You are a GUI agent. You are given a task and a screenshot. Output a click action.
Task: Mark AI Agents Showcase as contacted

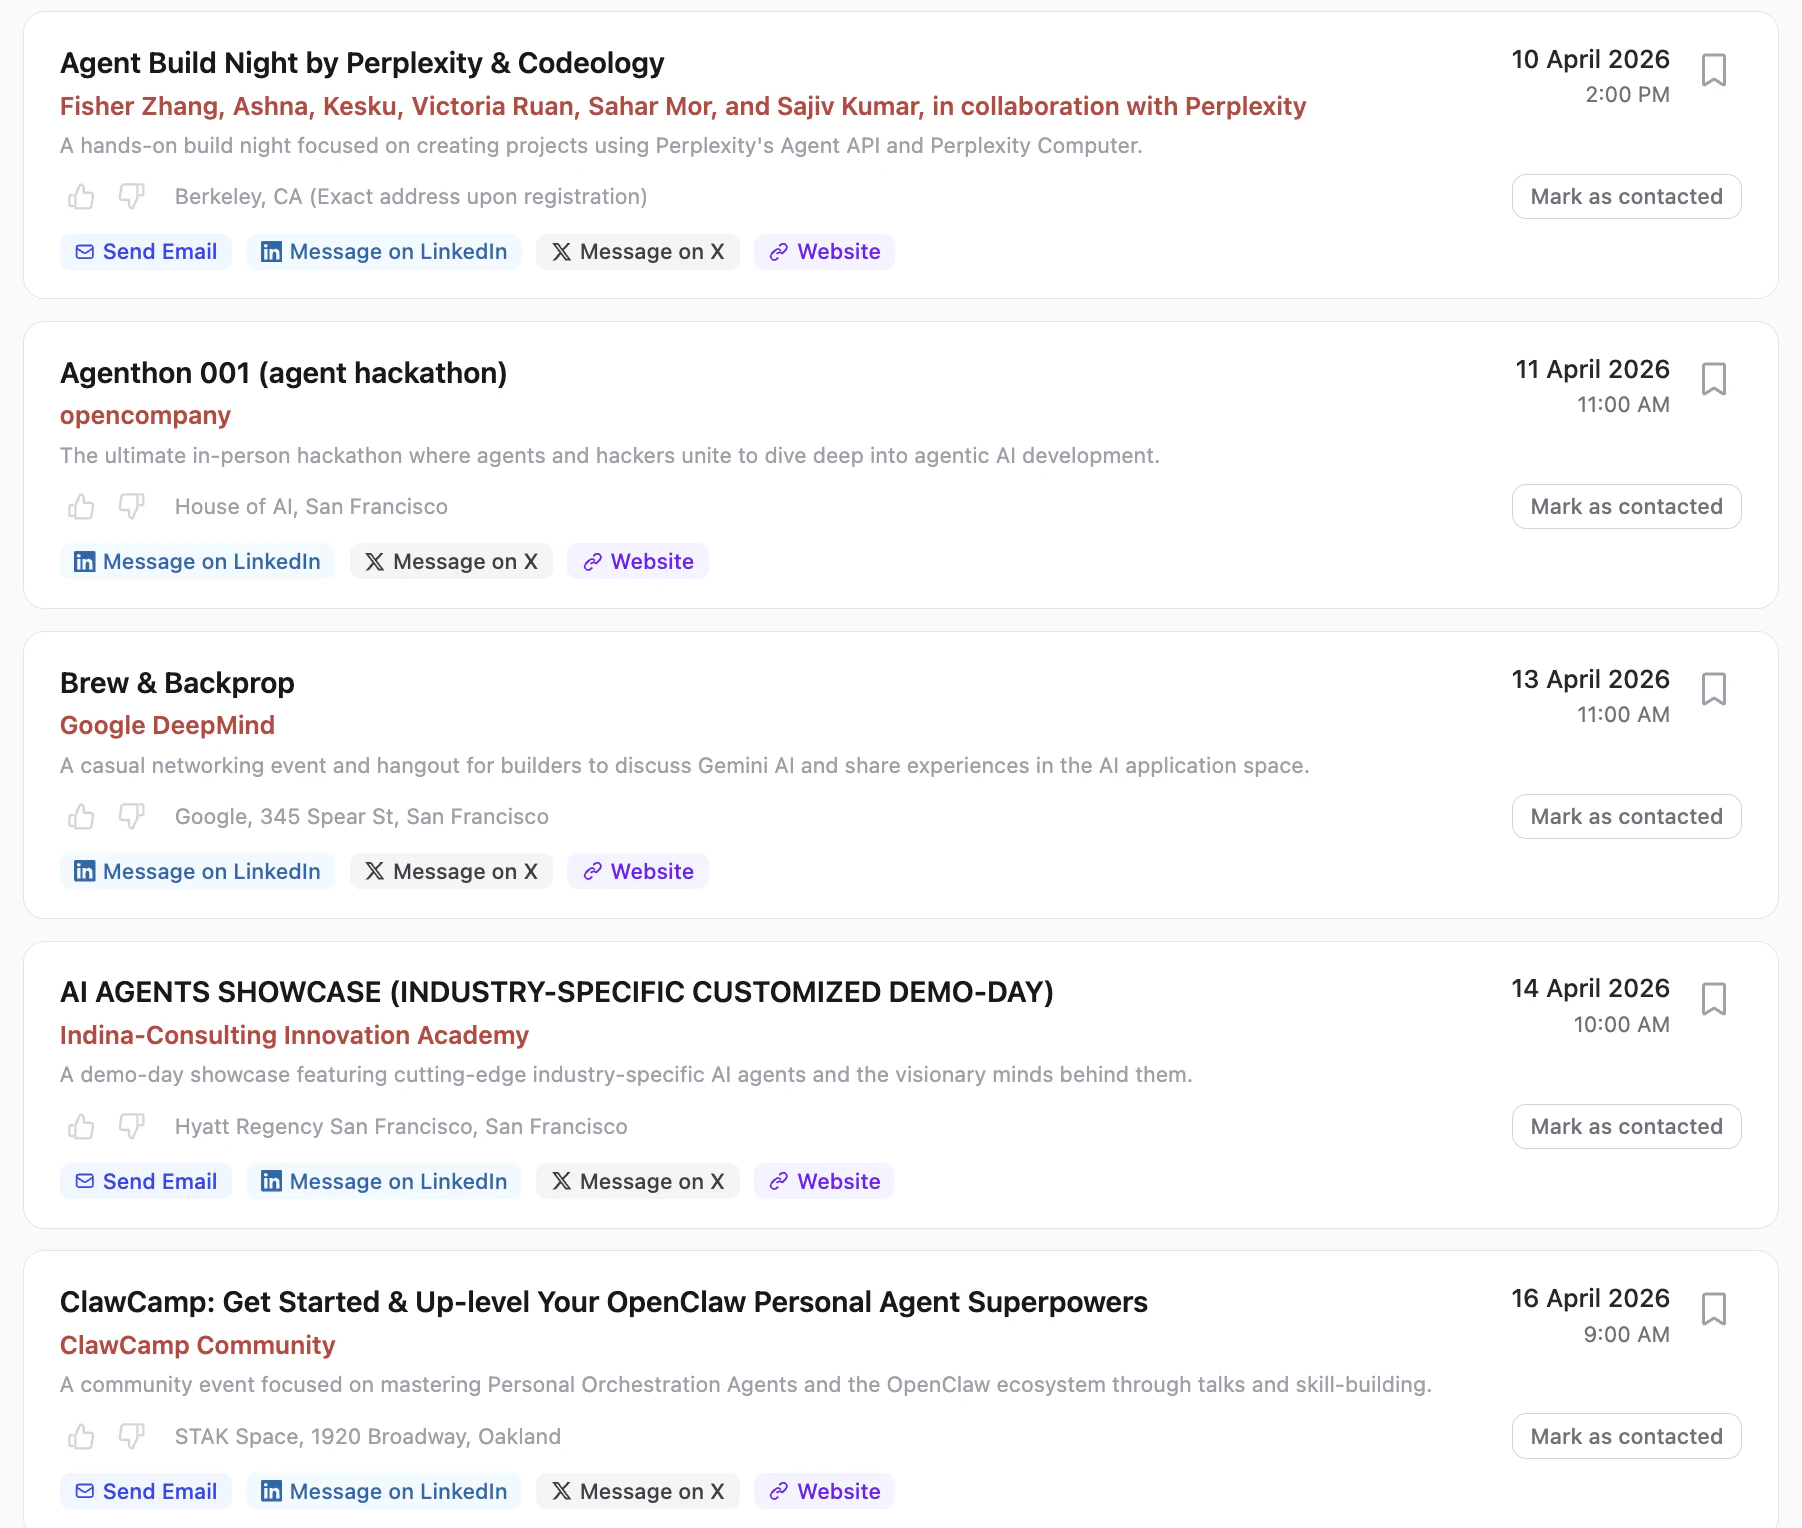1626,1126
